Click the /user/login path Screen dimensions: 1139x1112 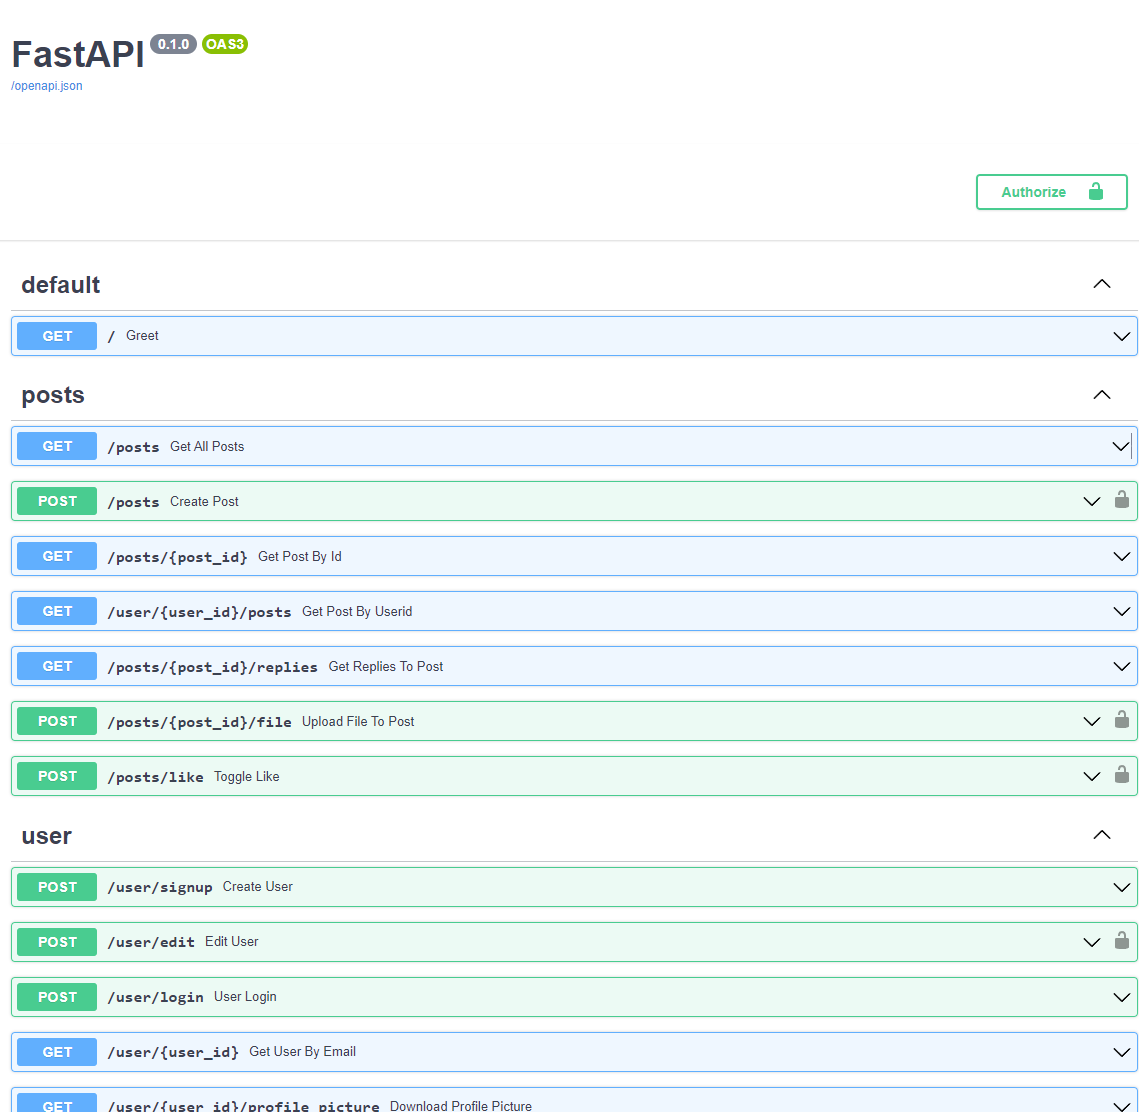click(155, 998)
